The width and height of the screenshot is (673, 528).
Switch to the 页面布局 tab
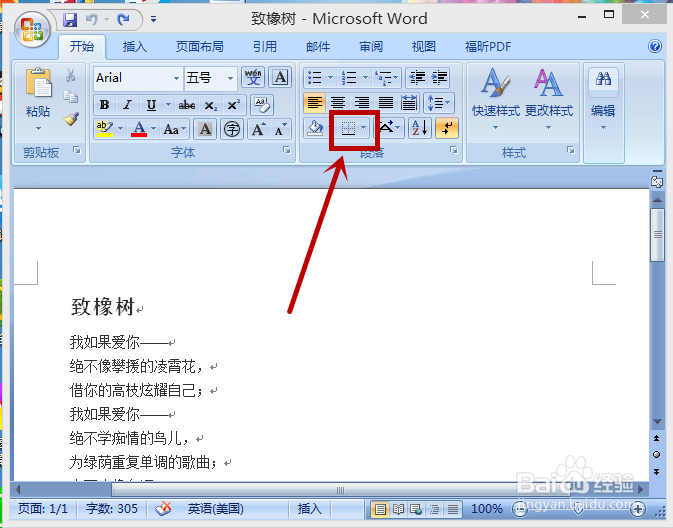pyautogui.click(x=200, y=46)
